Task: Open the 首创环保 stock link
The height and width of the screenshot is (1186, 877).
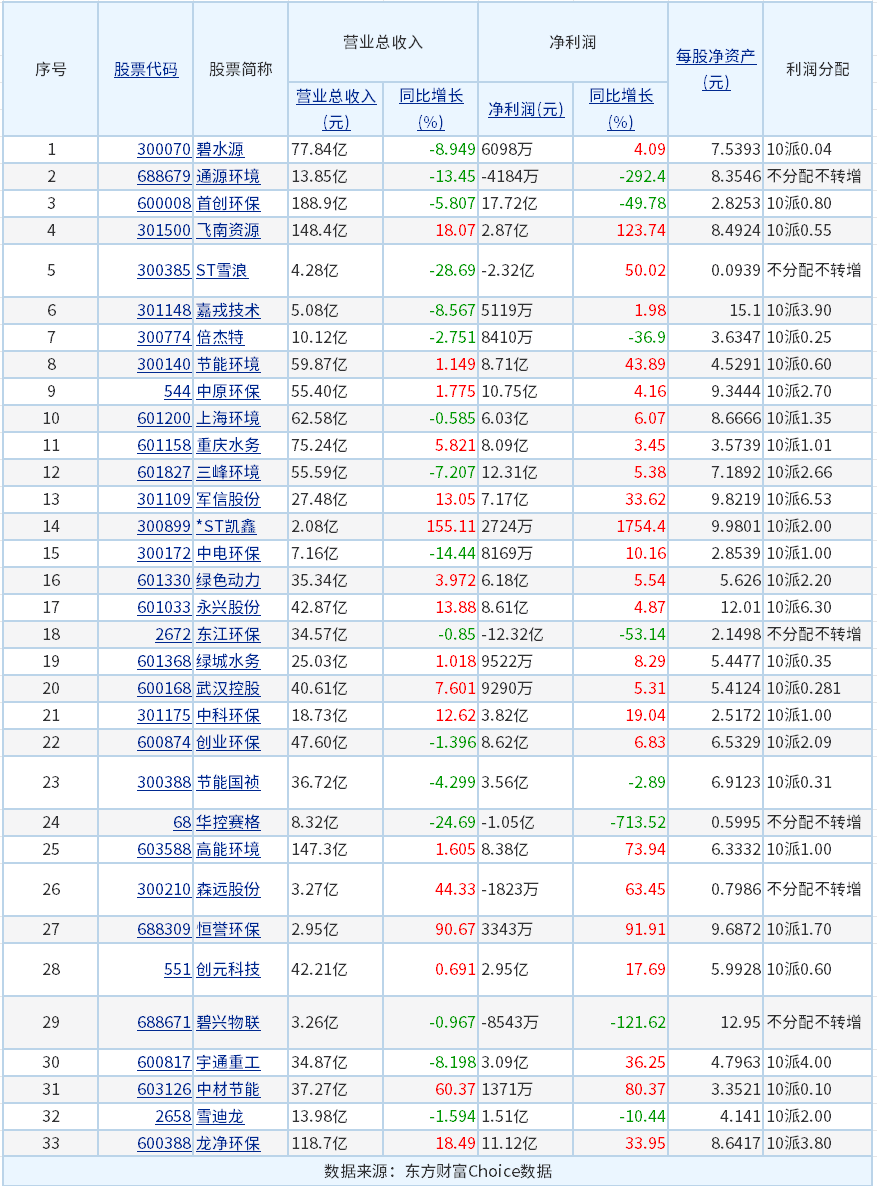Action: (x=227, y=204)
